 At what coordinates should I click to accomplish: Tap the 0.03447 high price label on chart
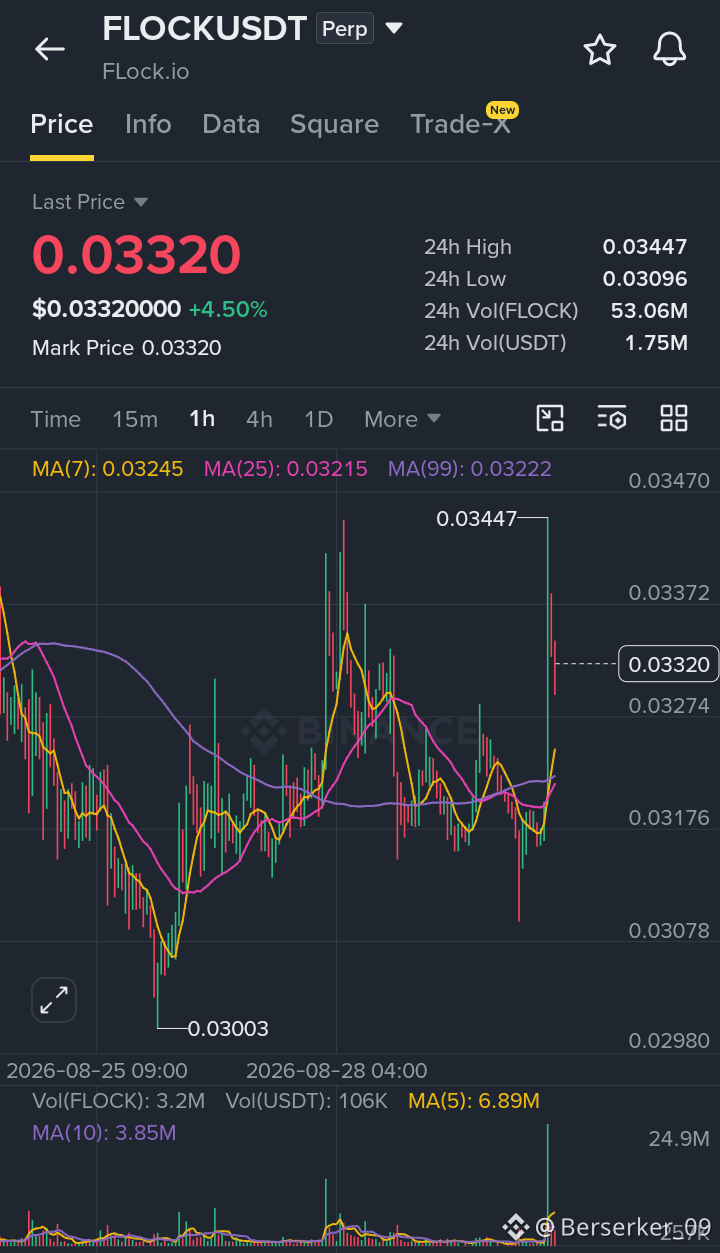coord(477,518)
